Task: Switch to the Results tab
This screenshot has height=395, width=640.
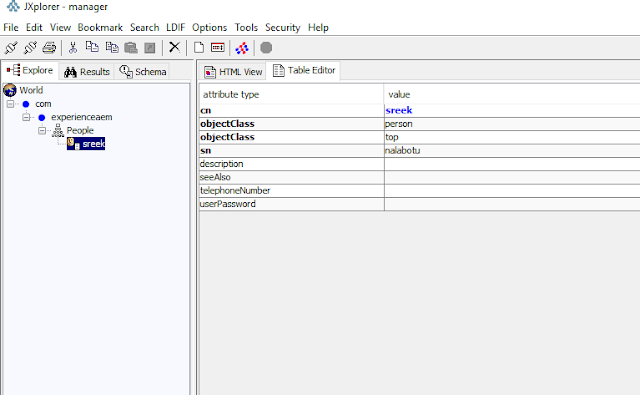Action: tap(87, 72)
